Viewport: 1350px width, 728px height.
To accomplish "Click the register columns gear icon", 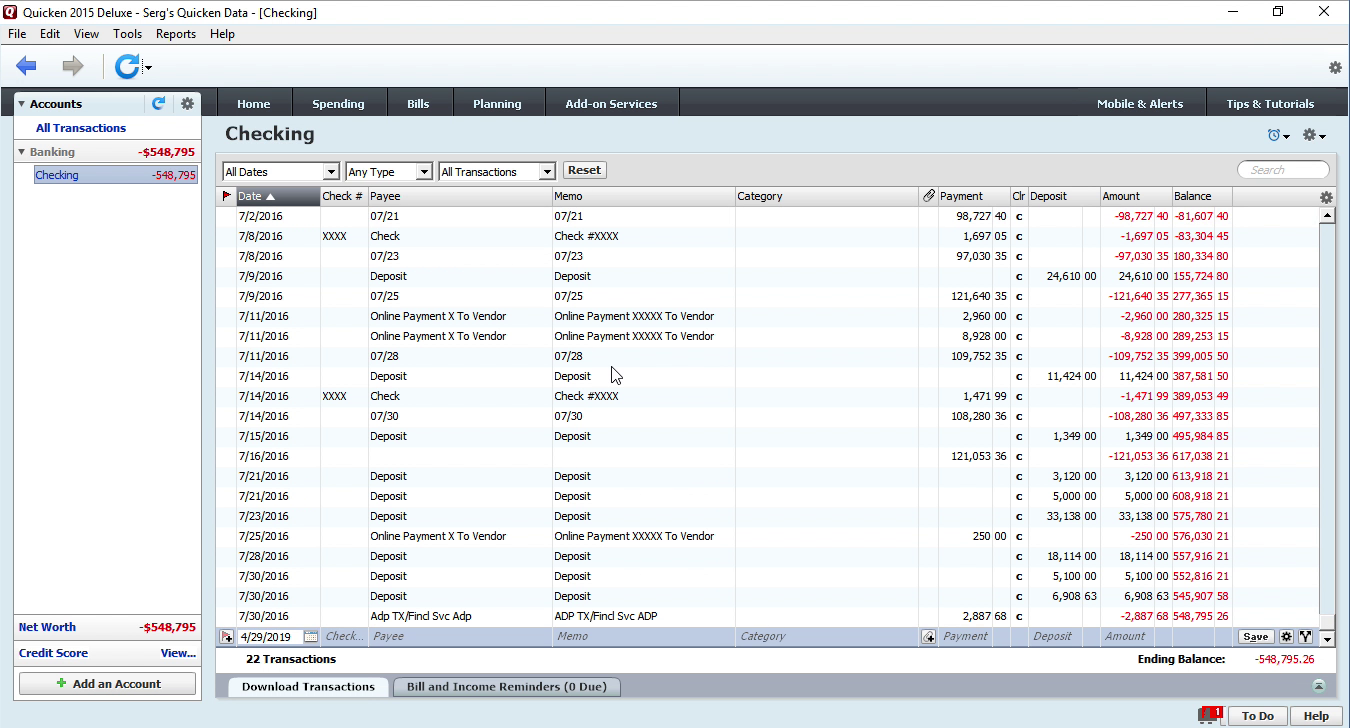I will point(1327,197).
